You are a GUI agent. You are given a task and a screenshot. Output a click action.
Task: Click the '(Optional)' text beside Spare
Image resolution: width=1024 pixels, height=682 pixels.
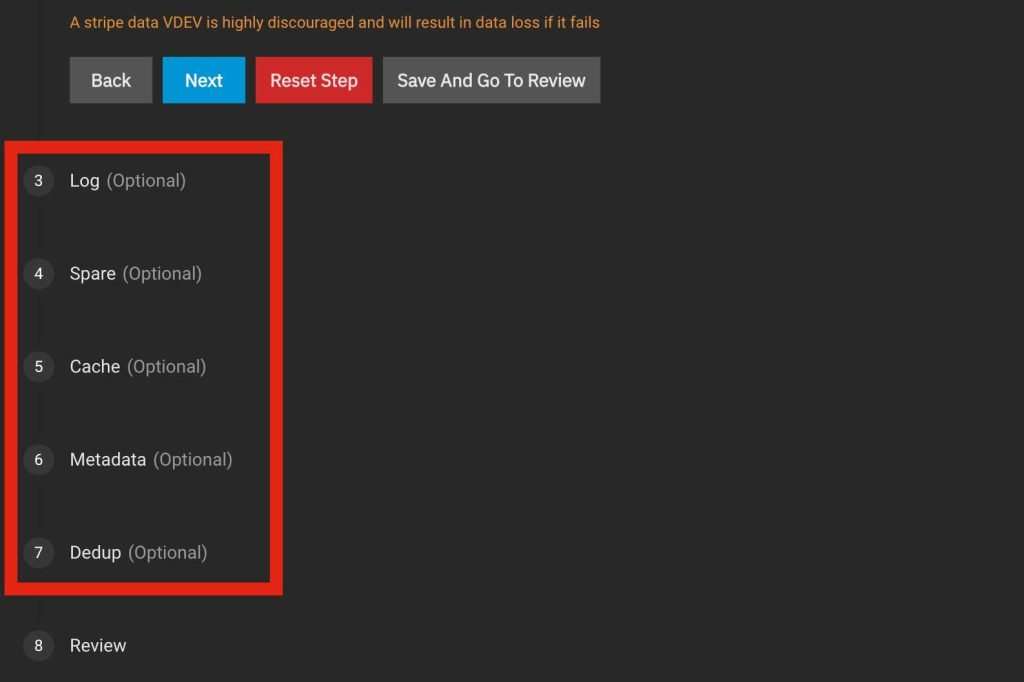162,274
